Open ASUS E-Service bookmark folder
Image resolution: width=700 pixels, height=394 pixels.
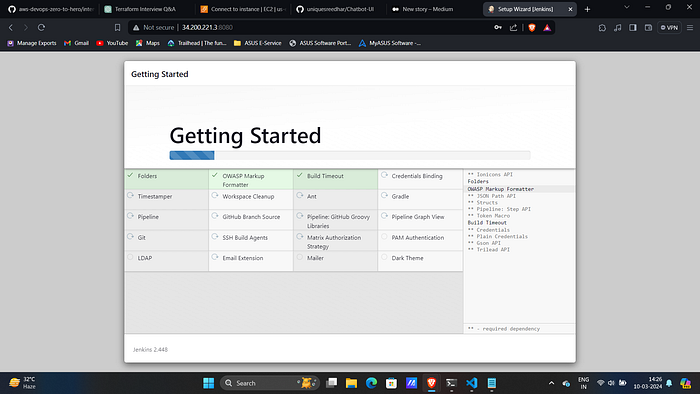point(258,43)
